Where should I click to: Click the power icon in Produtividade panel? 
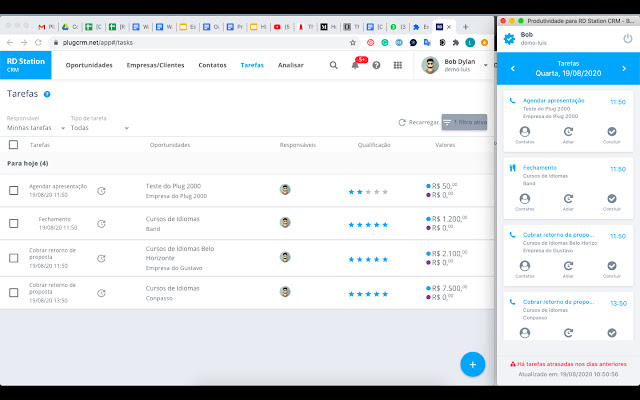(x=627, y=39)
